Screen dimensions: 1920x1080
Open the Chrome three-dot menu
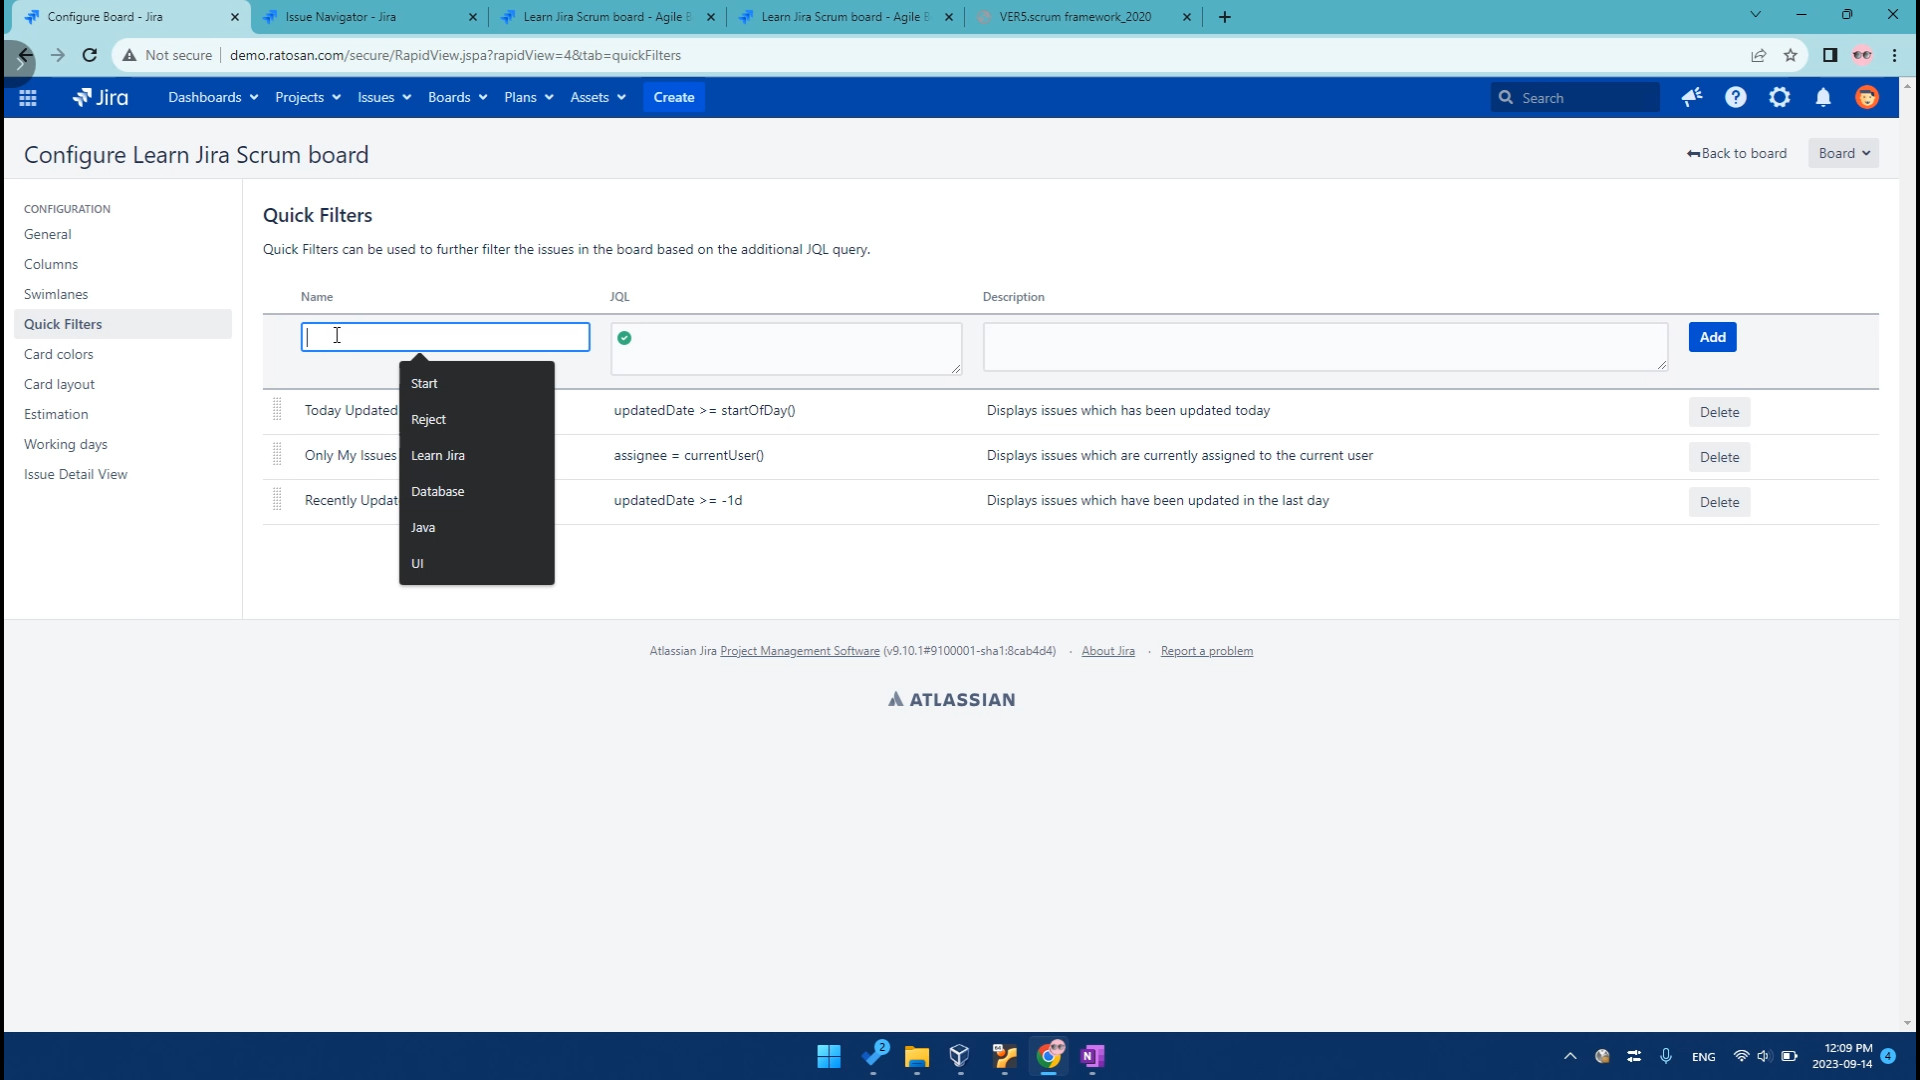coord(1895,55)
